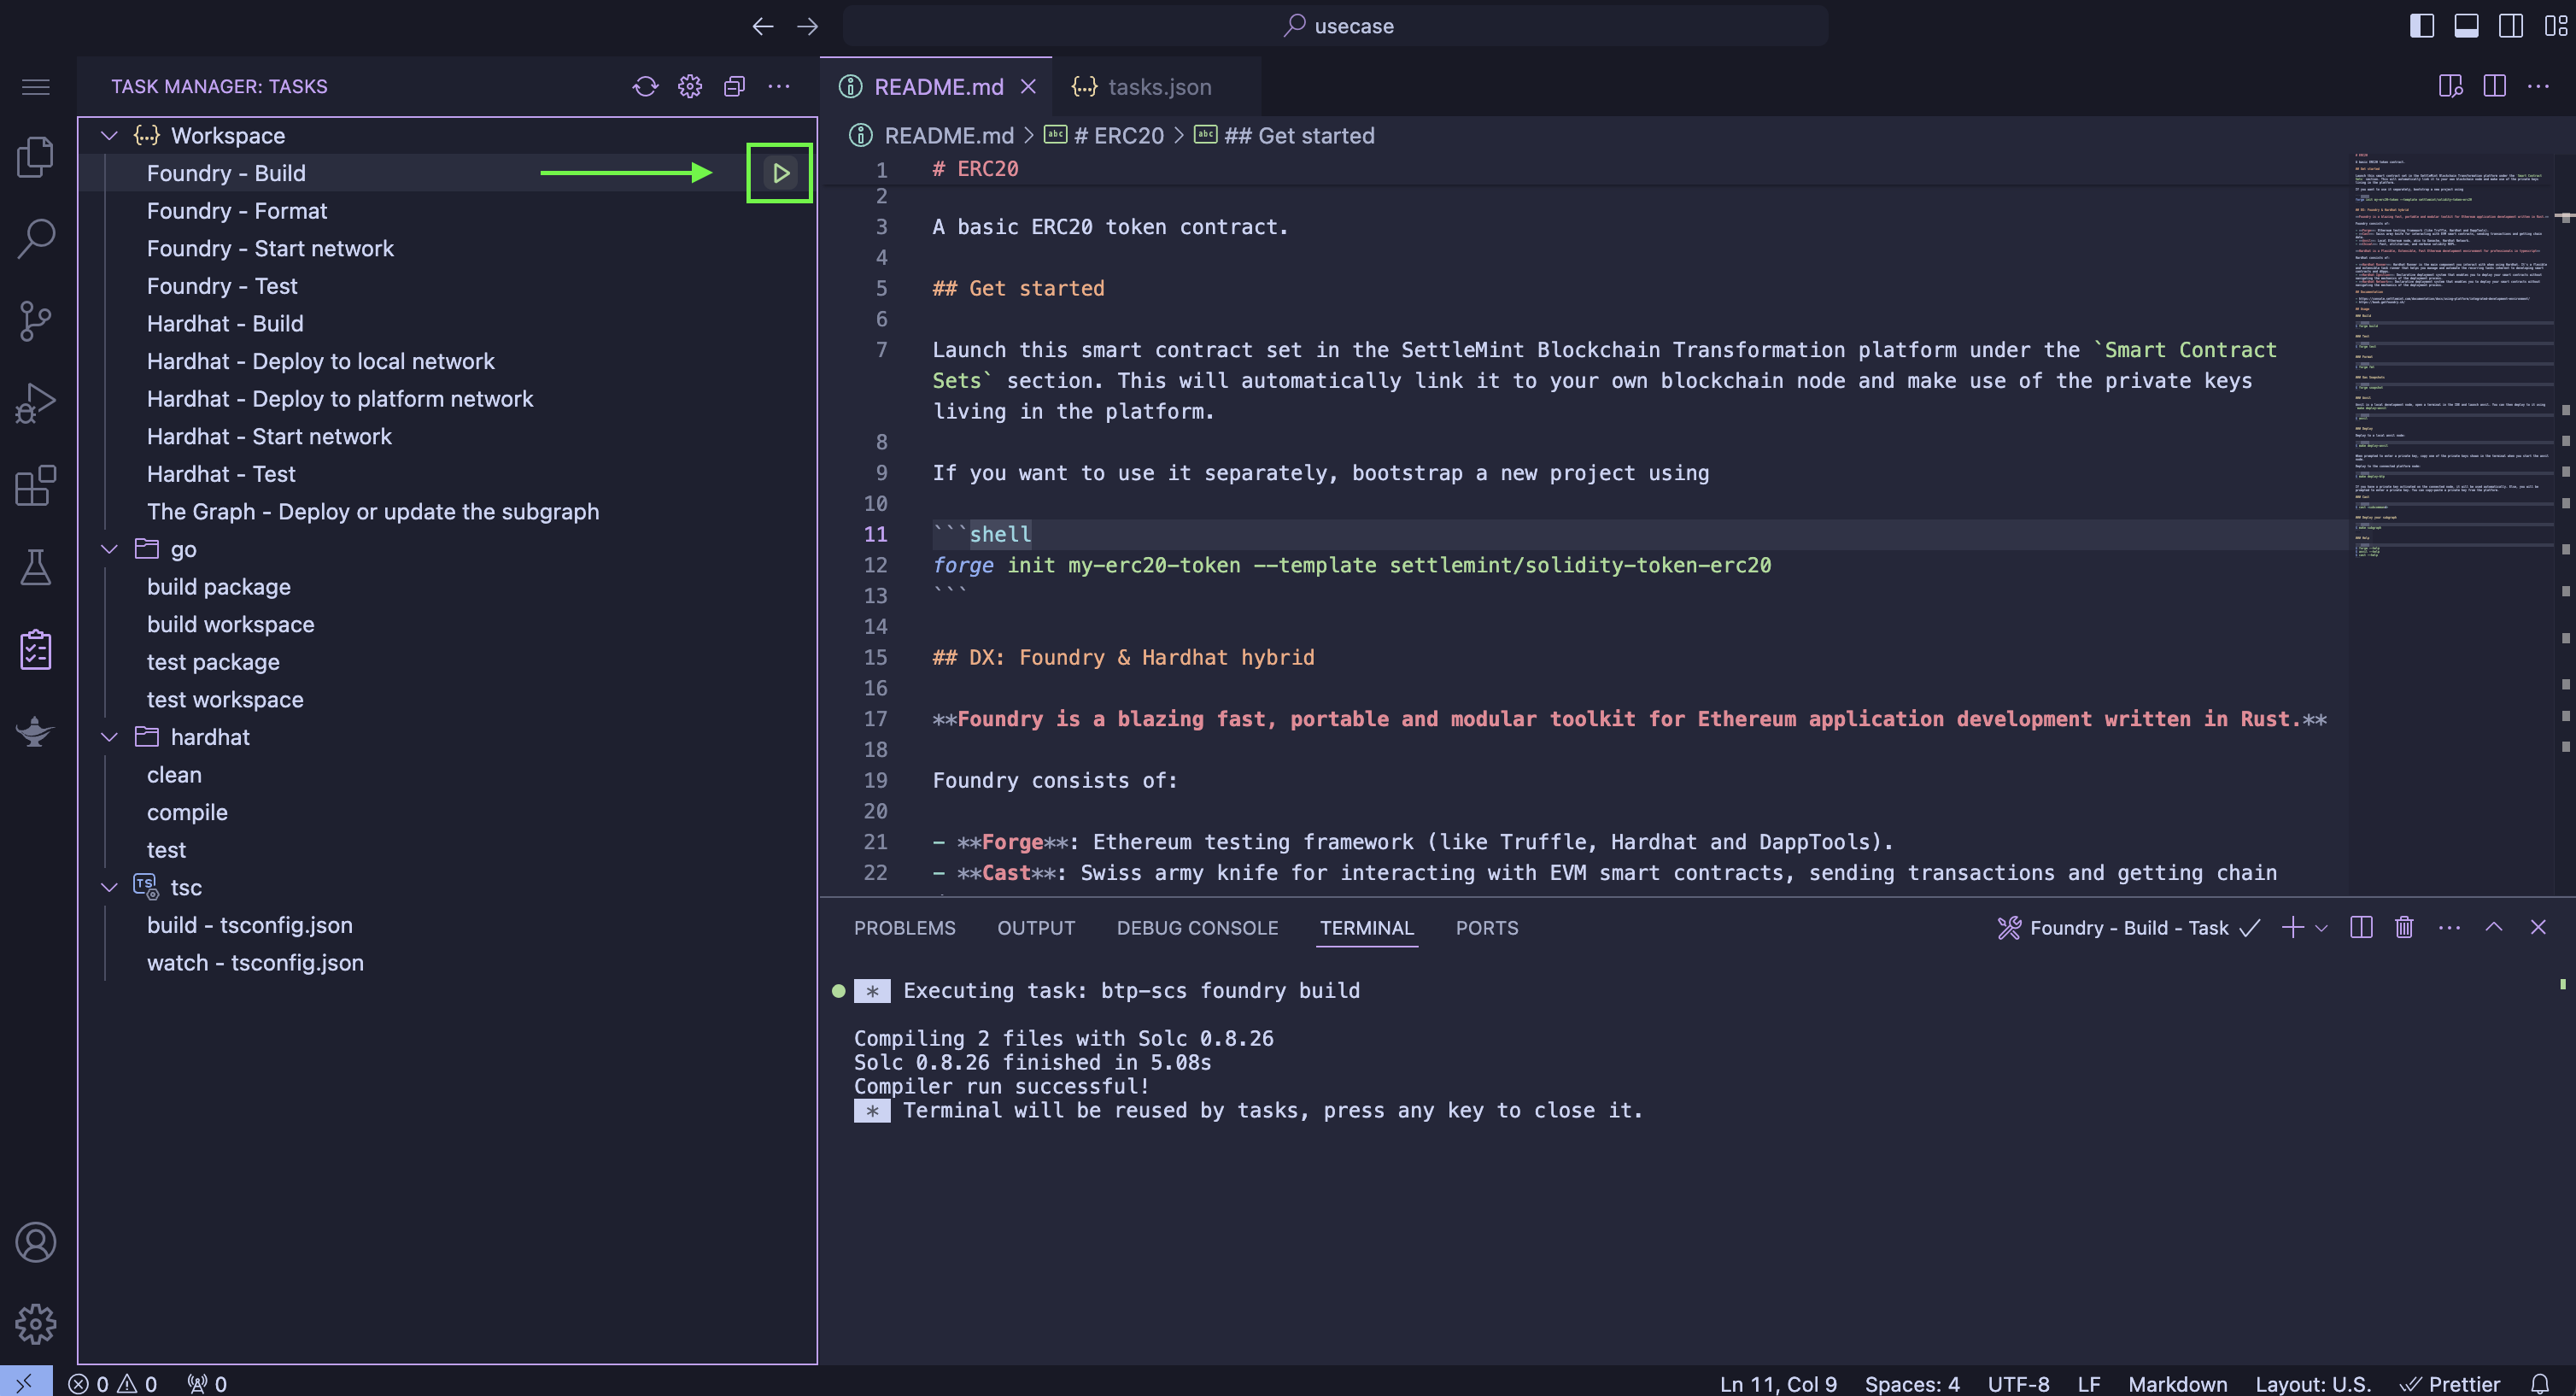Collapse the tsc tasks group
The height and width of the screenshot is (1396, 2576).
click(110, 887)
